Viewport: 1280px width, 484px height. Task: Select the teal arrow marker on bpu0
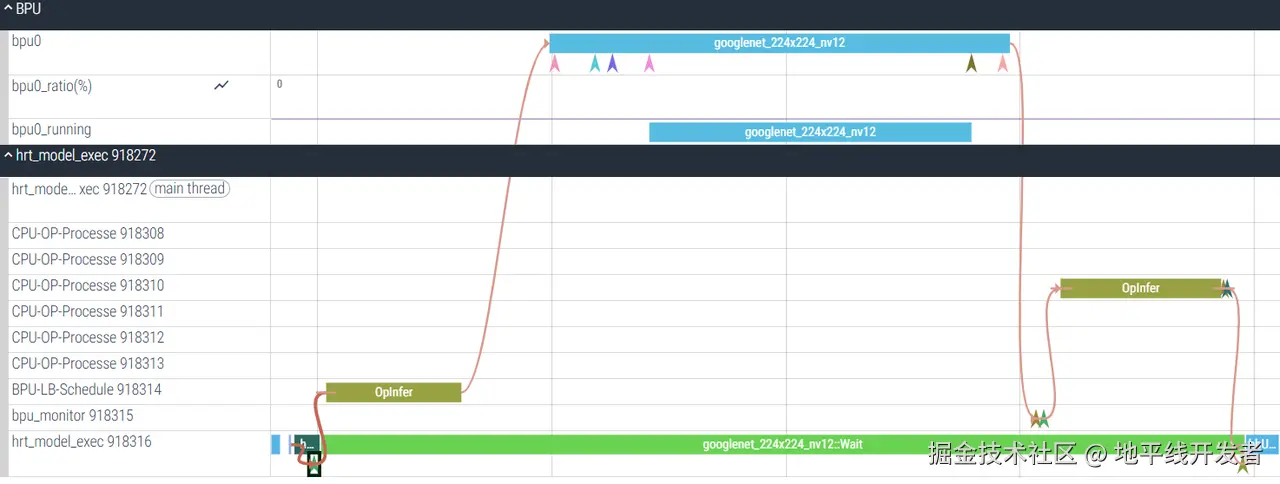[x=596, y=64]
